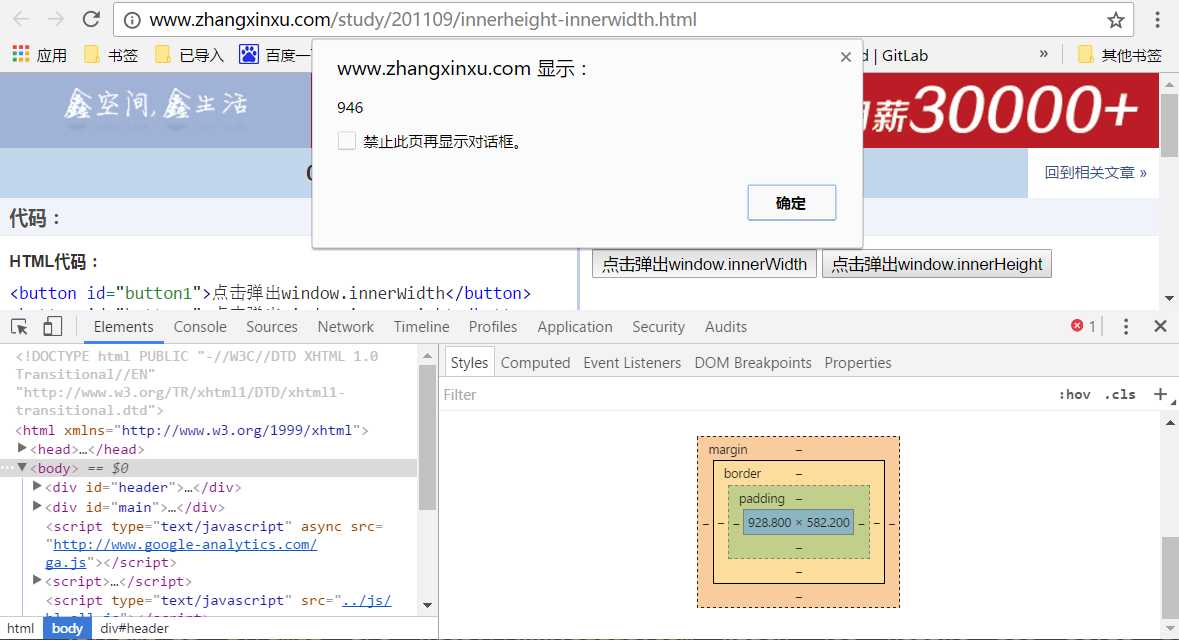Expand the head node in DOM tree
This screenshot has width=1179, height=640.
pyautogui.click(x=22, y=448)
